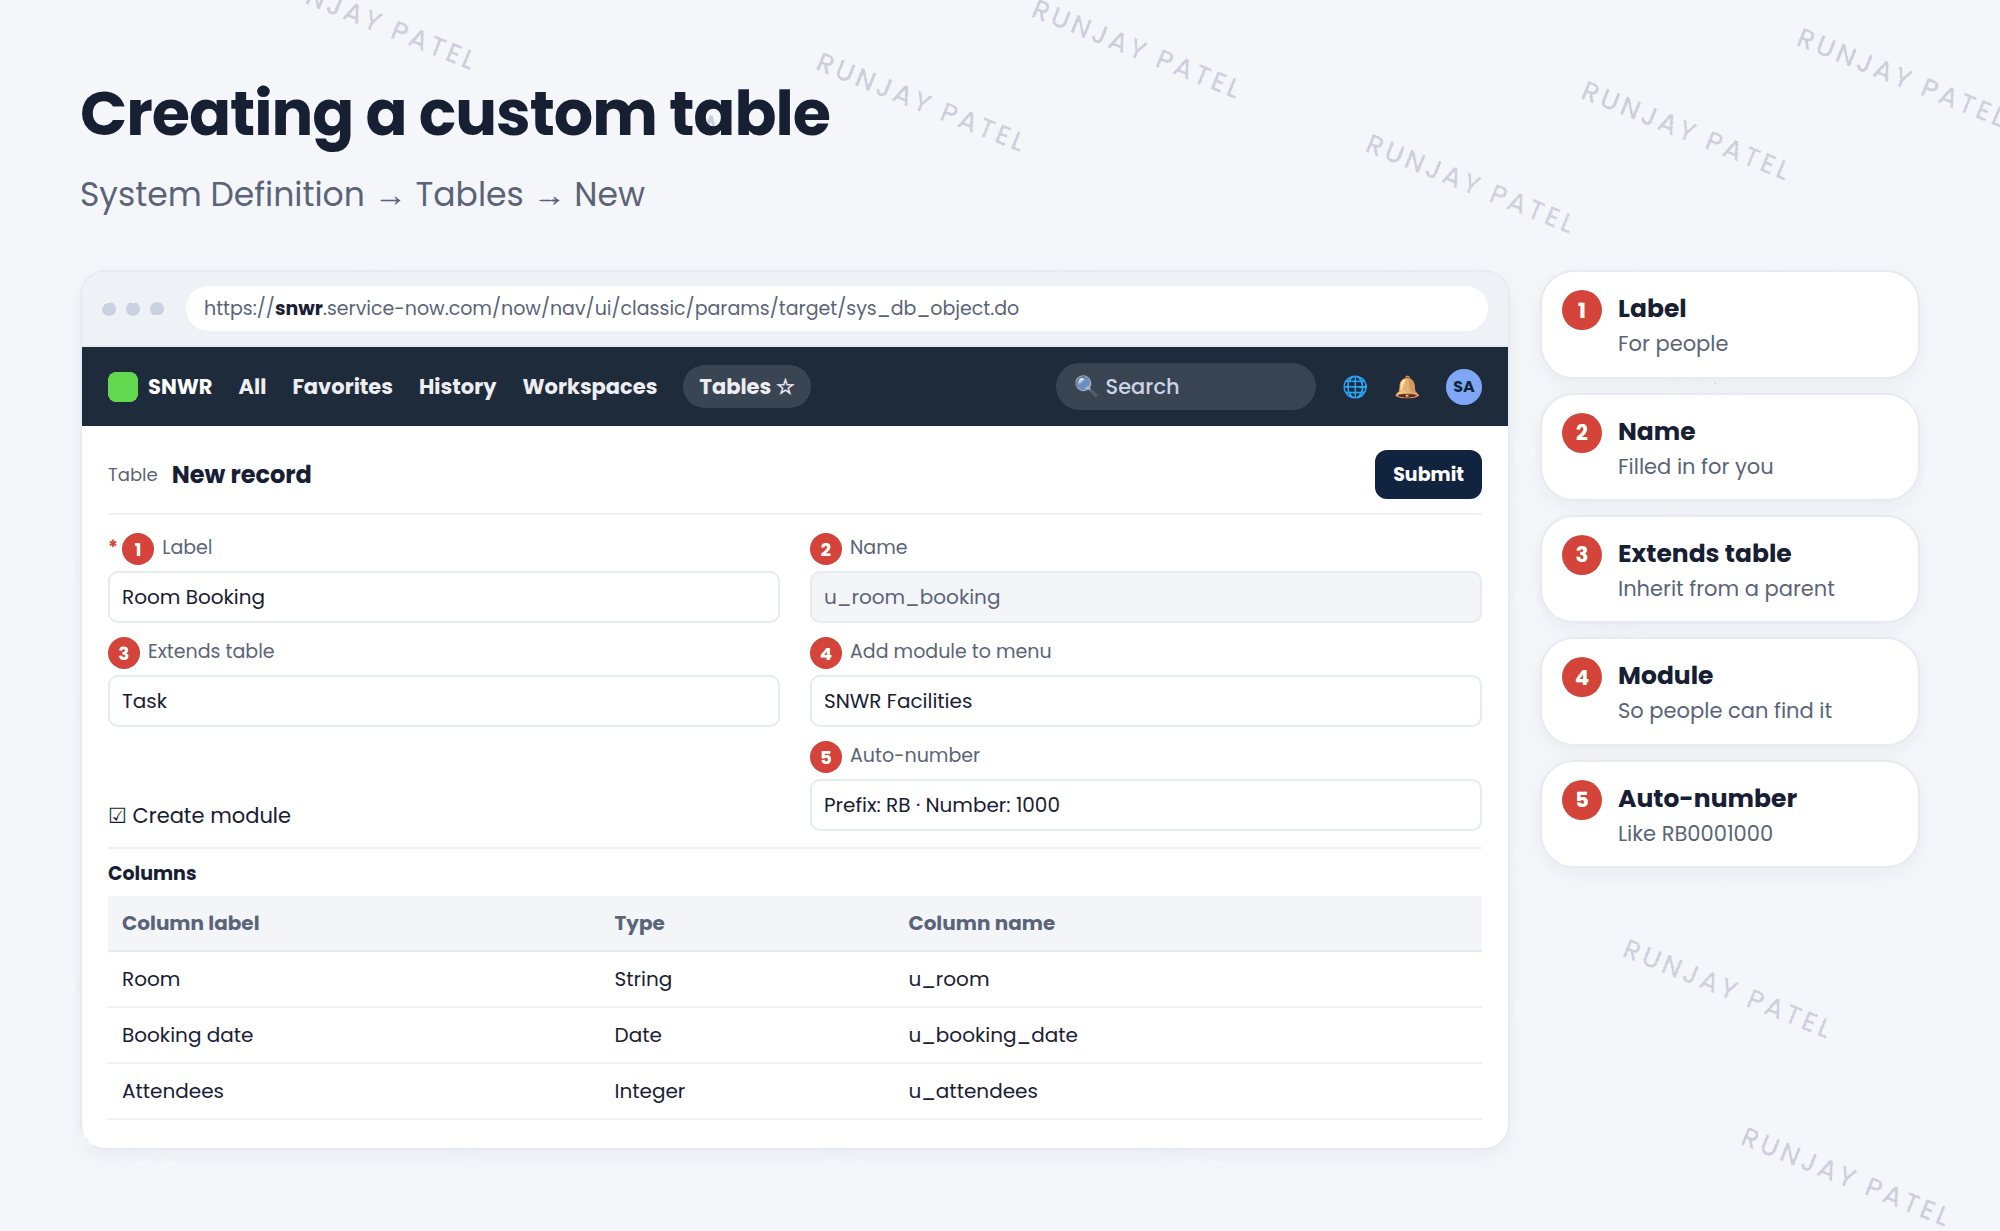The height and width of the screenshot is (1231, 2000).
Task: Click the Extends table field Task
Action: [x=443, y=701]
